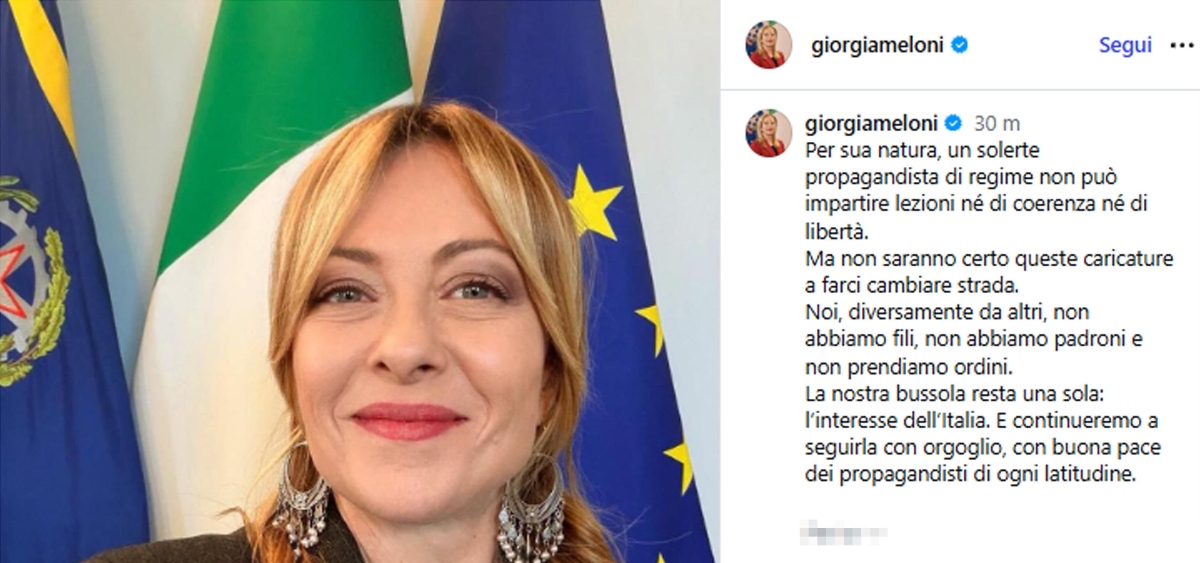Screen dimensions: 1200x563
Task: Open the profile avatar in the post header
Action: point(769,45)
